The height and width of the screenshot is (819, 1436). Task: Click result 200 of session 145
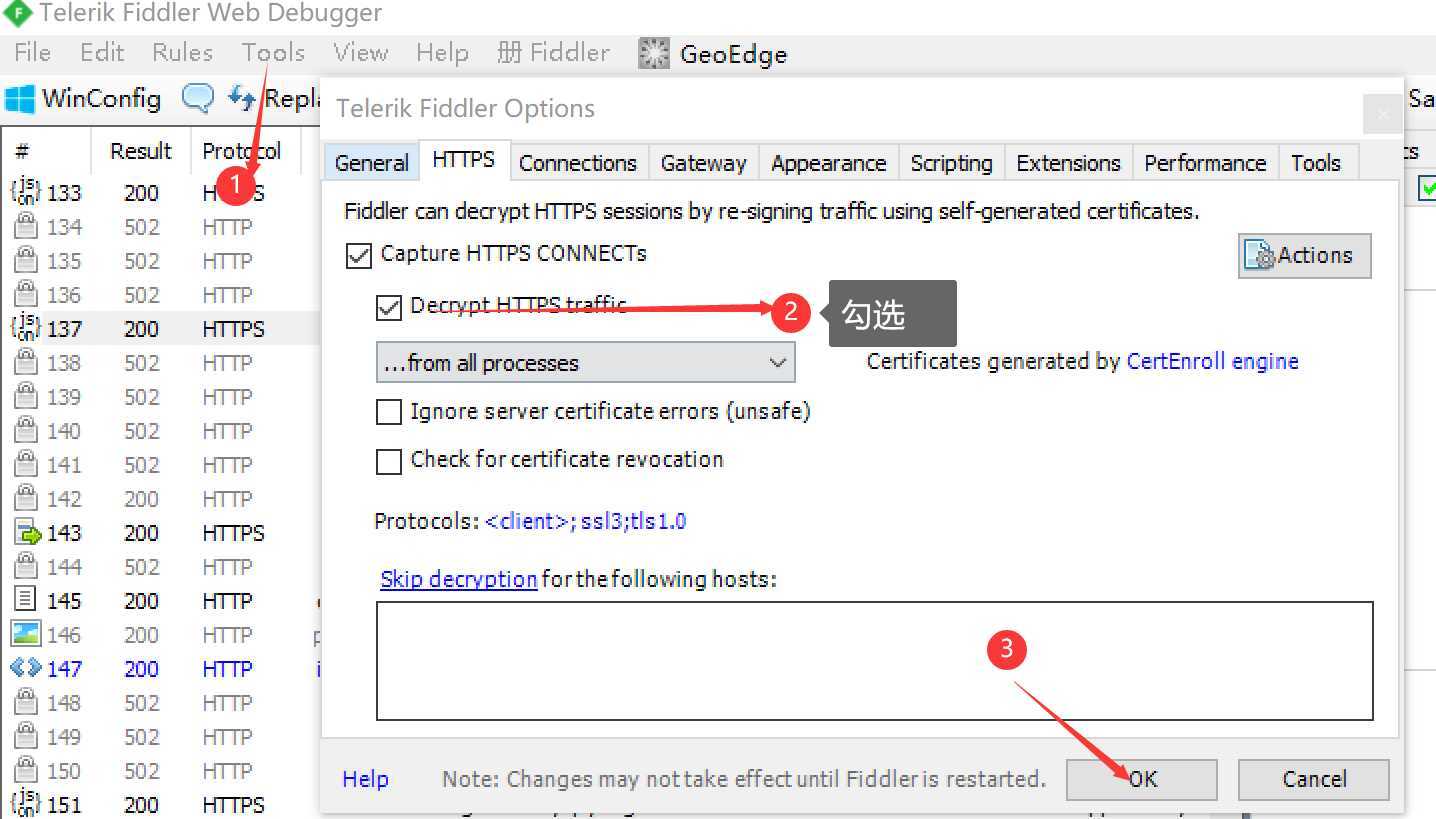coord(141,601)
